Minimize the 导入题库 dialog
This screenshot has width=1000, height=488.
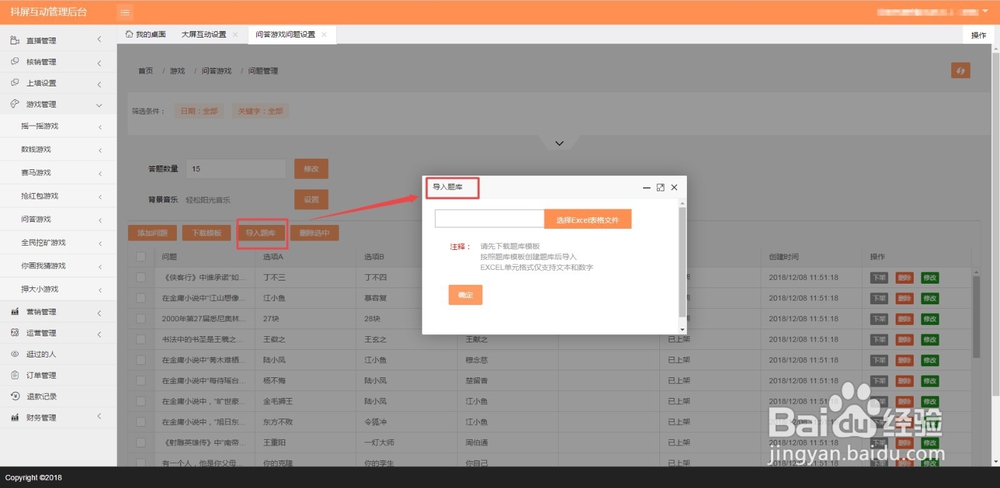coord(647,188)
